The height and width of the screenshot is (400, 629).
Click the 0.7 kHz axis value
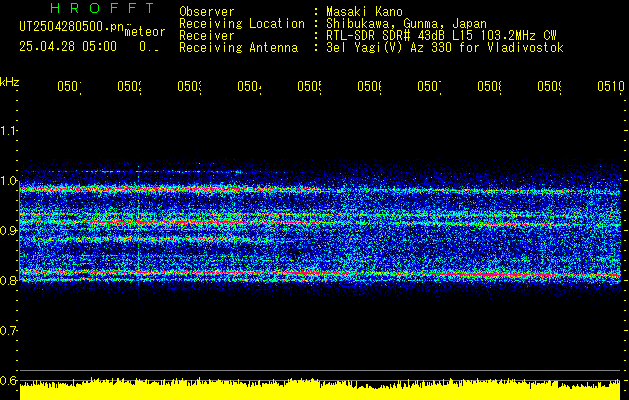[x=8, y=331]
